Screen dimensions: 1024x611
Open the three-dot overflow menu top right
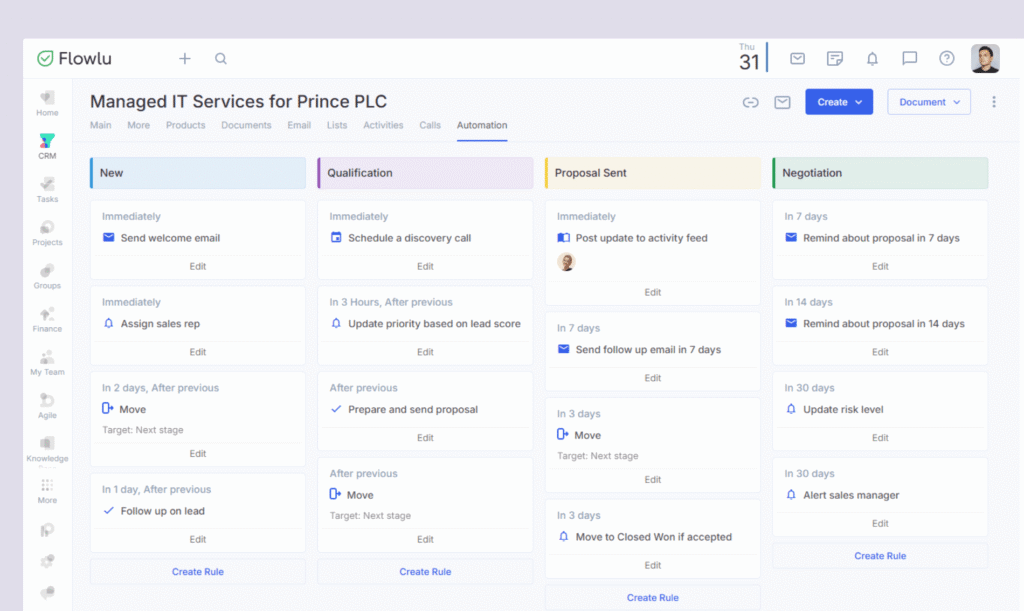993,101
